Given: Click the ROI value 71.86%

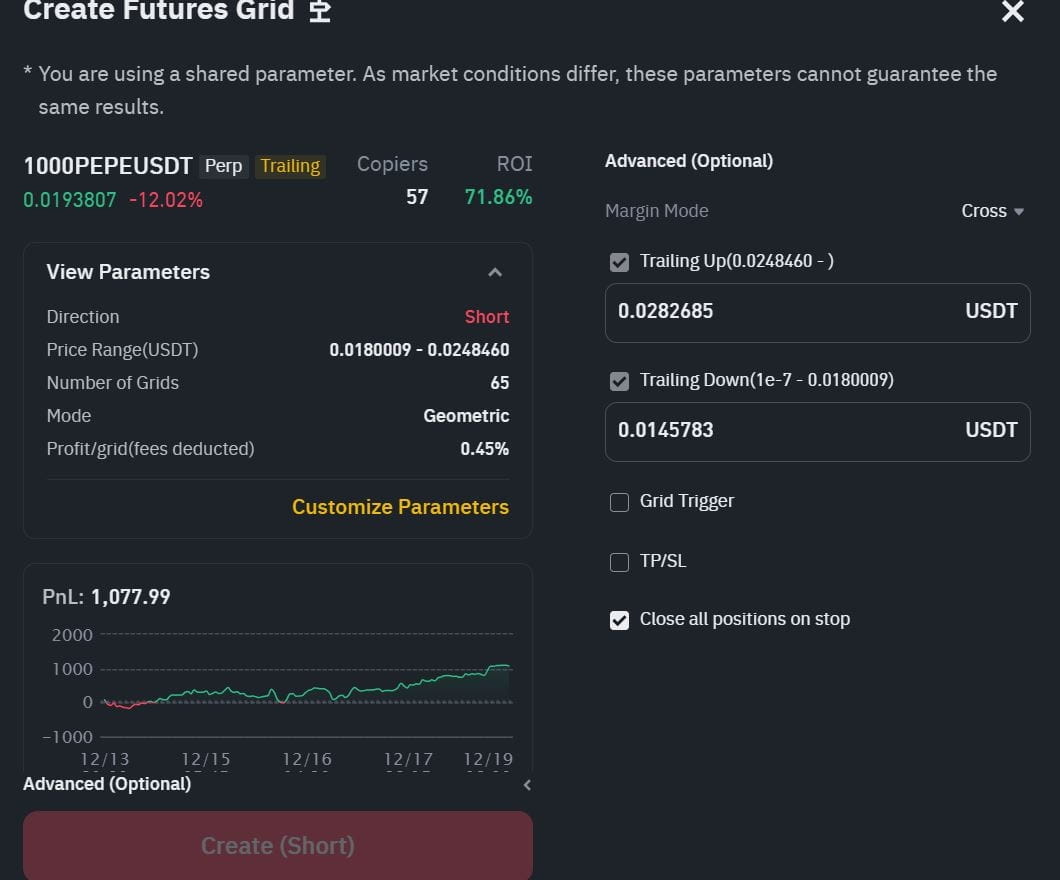Looking at the screenshot, I should (x=498, y=197).
